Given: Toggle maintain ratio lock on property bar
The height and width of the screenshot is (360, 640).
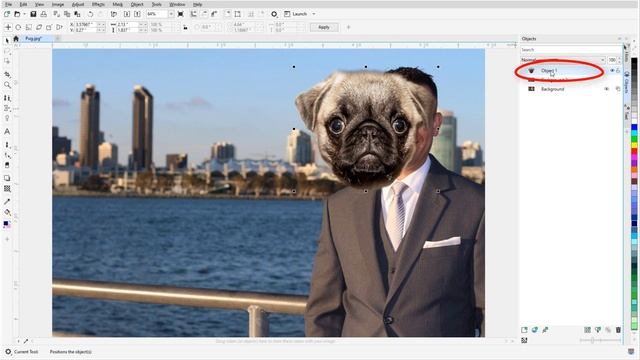Looking at the screenshot, I should (185, 27).
